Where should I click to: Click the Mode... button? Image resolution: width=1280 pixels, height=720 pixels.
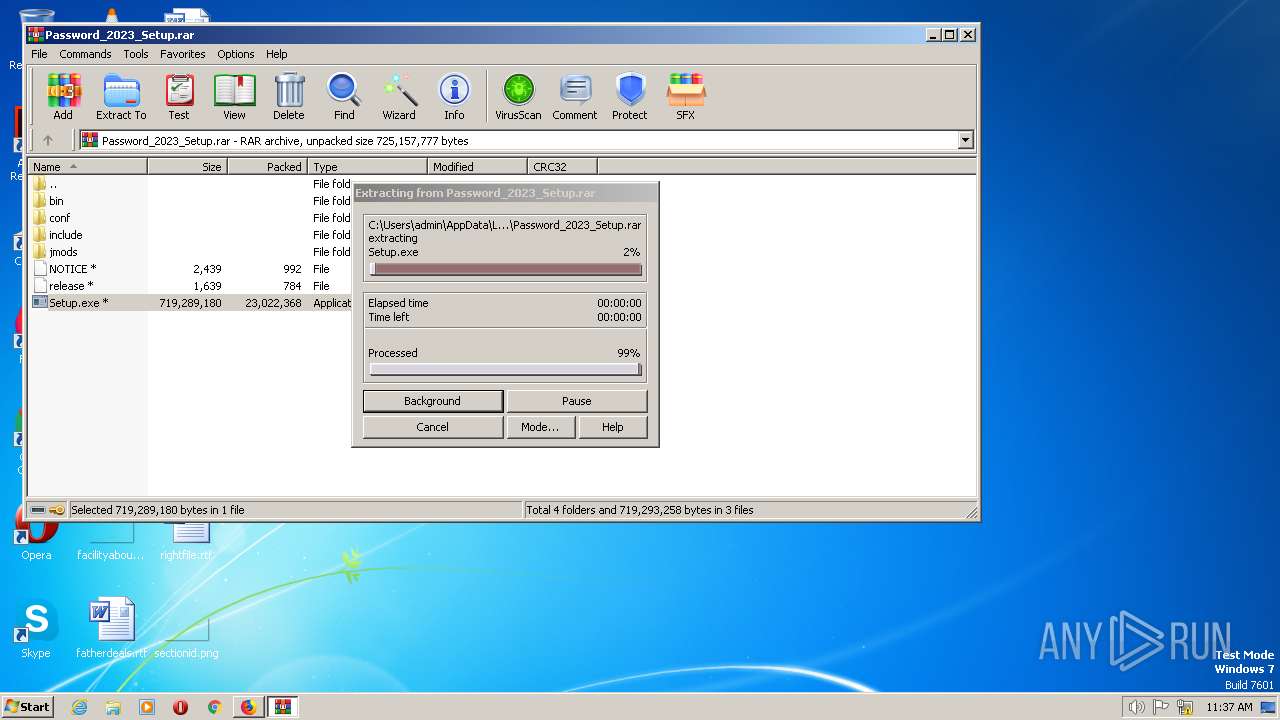coord(540,427)
